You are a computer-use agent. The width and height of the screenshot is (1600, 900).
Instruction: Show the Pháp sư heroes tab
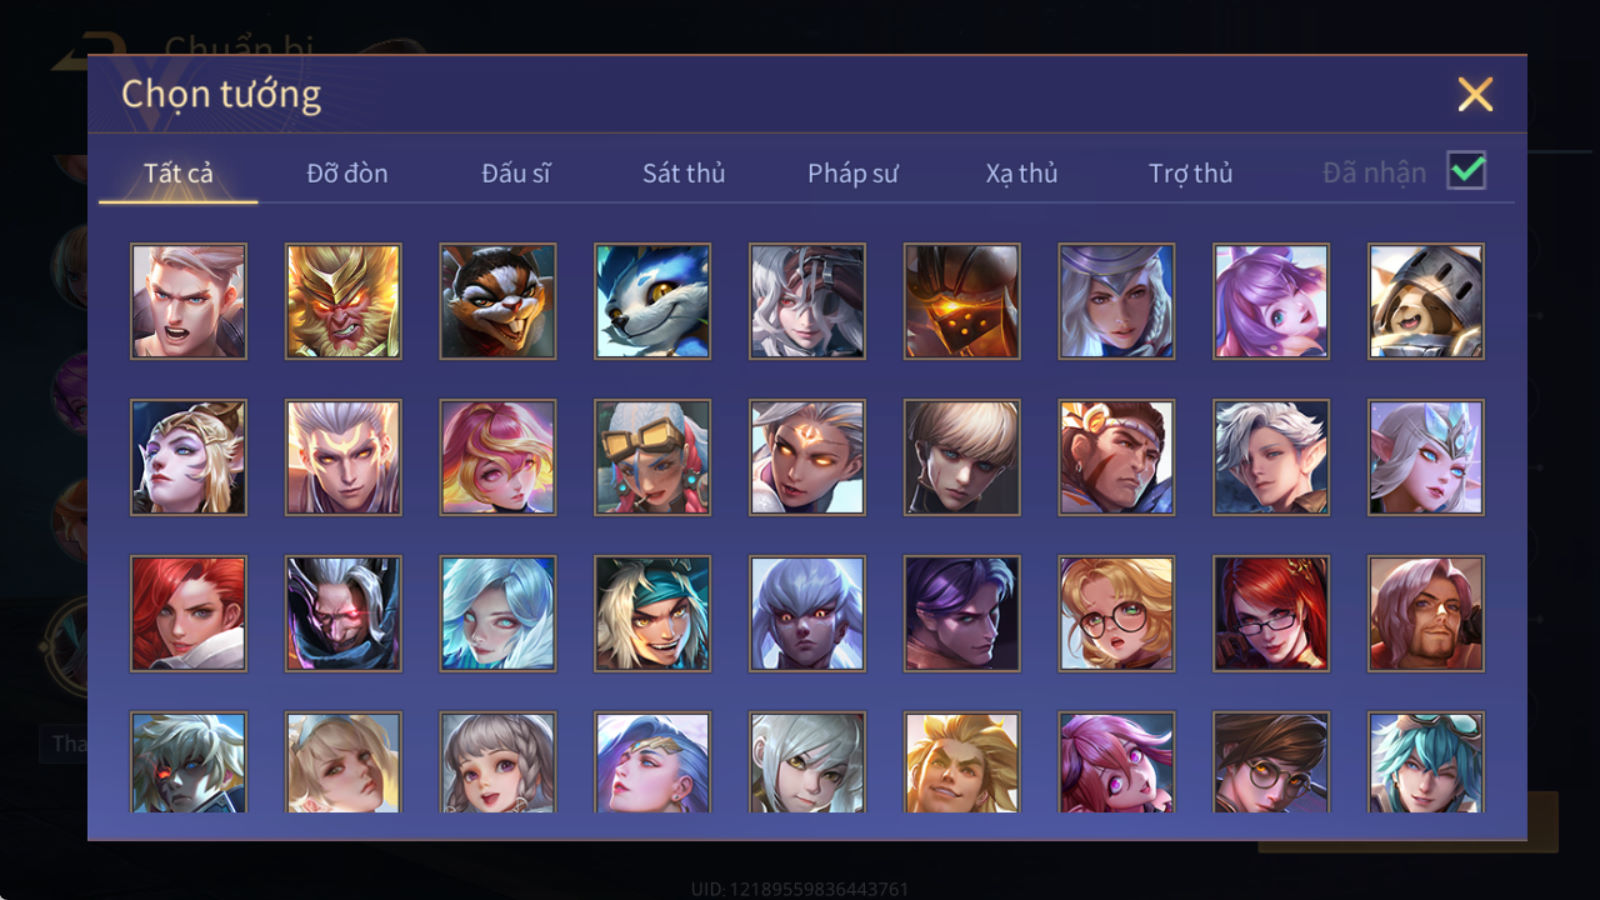tap(853, 173)
